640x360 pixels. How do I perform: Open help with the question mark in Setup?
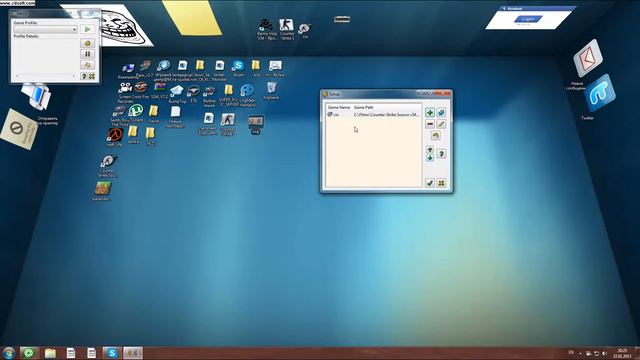(441, 154)
